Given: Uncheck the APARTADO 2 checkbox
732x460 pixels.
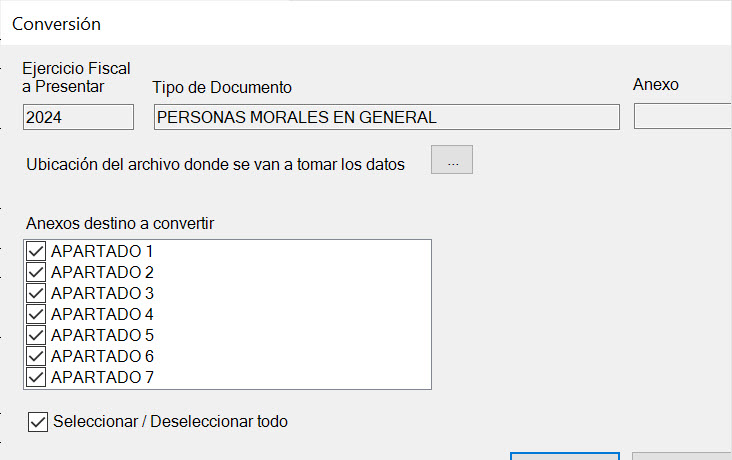Looking at the screenshot, I should 37,272.
